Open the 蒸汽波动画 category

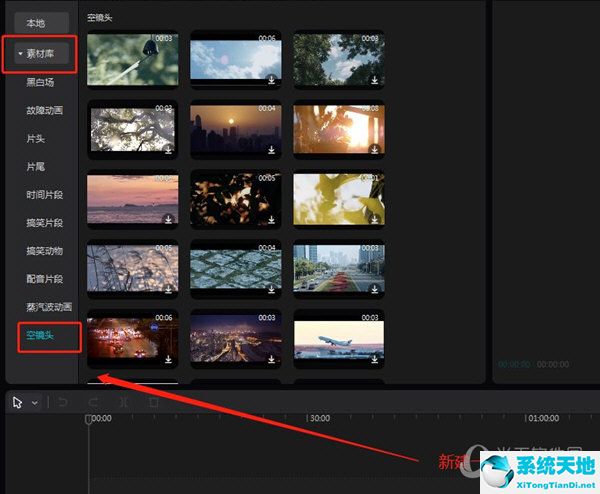pyautogui.click(x=48, y=306)
